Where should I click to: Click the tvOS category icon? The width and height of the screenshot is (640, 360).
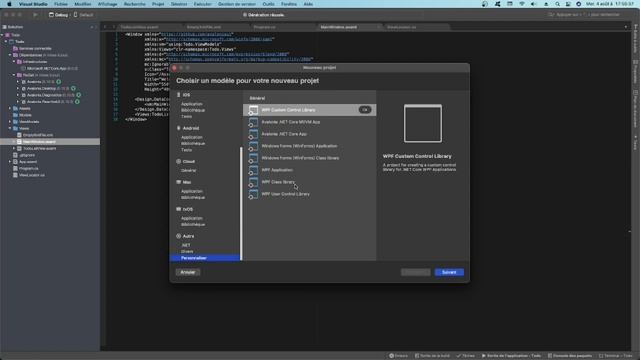point(178,209)
